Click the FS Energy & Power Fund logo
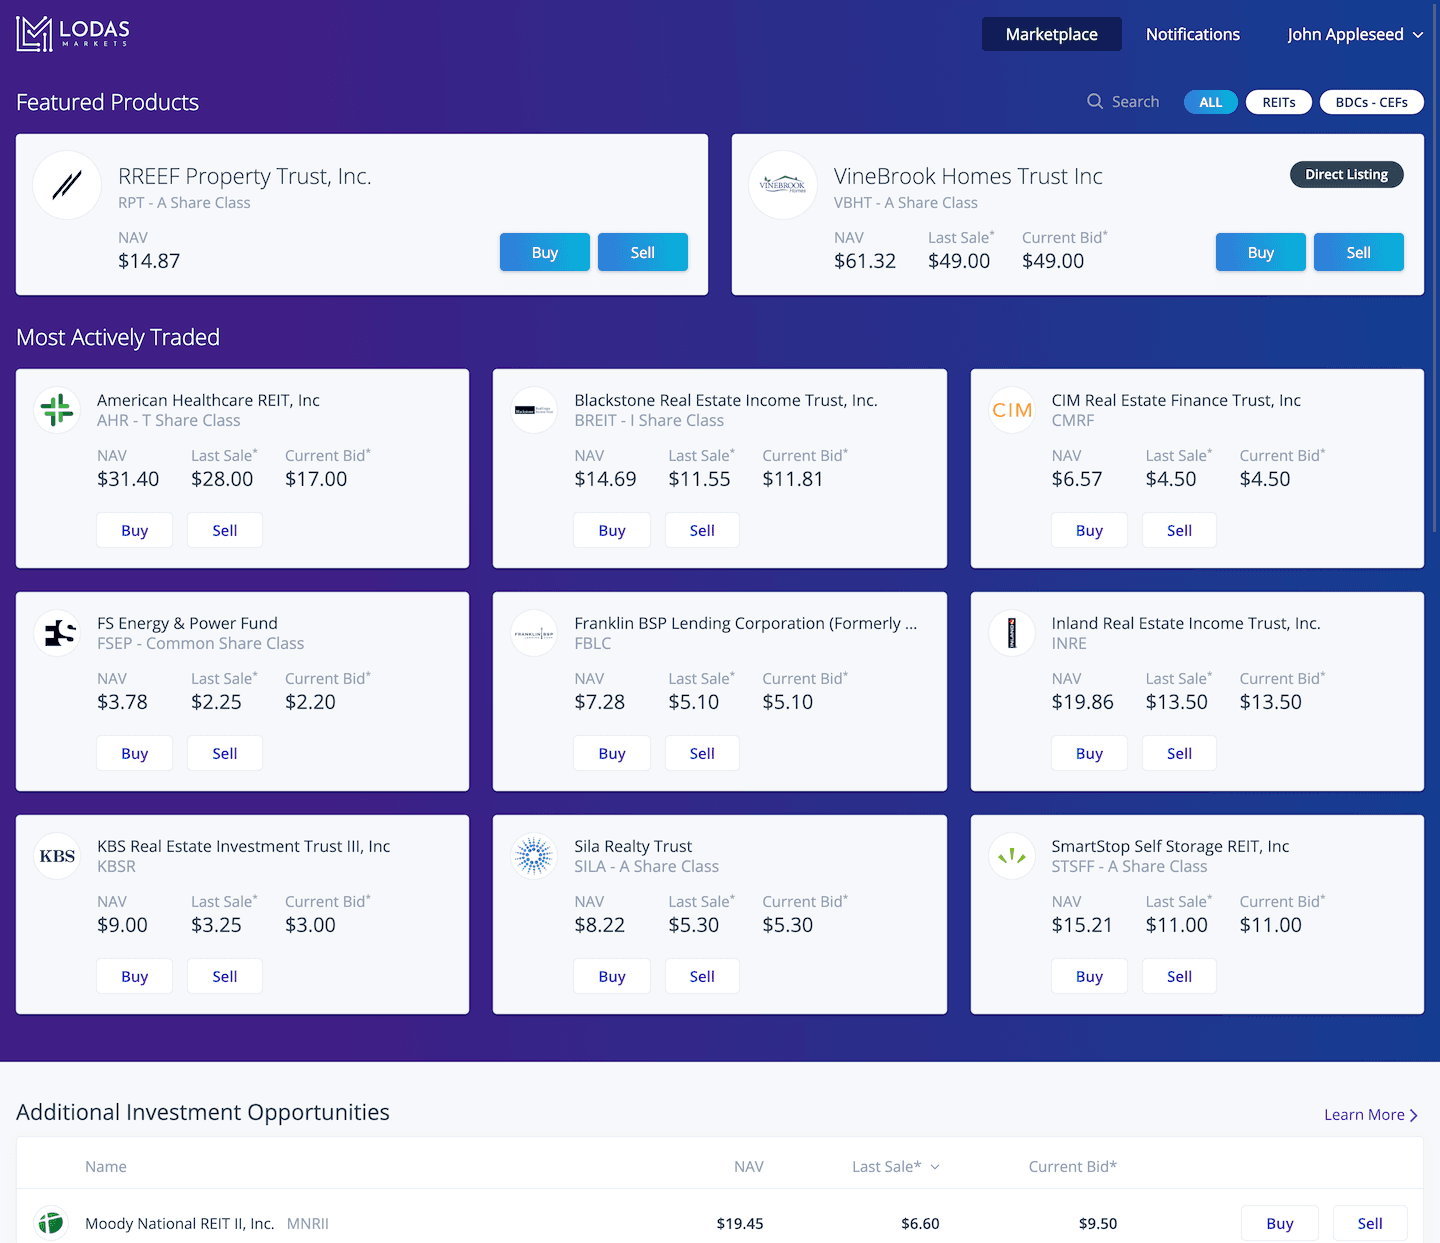Viewport: 1440px width, 1243px height. tap(57, 633)
